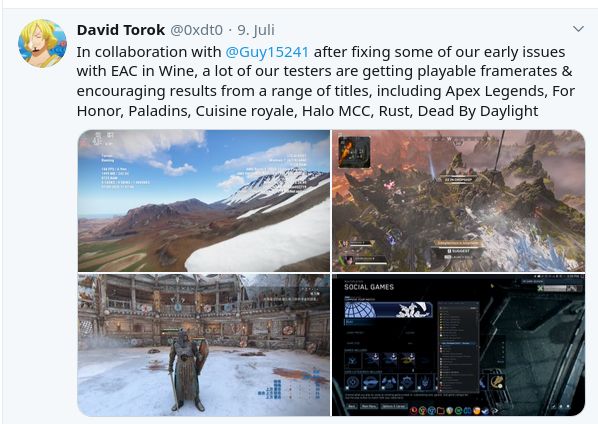Click the gold emblem icon in Halo menu

point(497,382)
